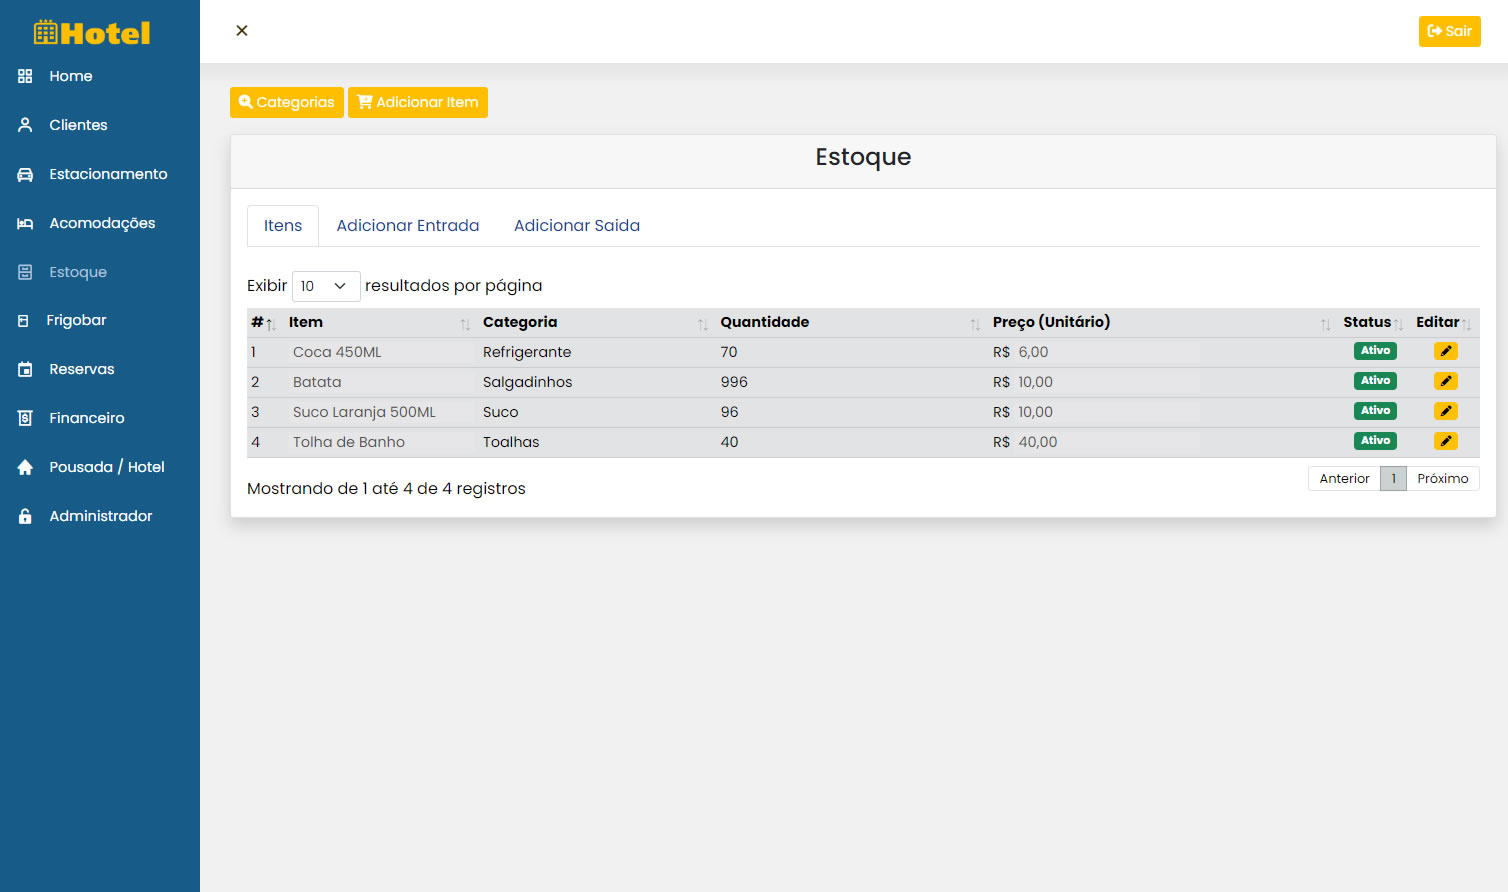
Task: Click edit pencil for Tolha de Banho
Action: (x=1445, y=441)
